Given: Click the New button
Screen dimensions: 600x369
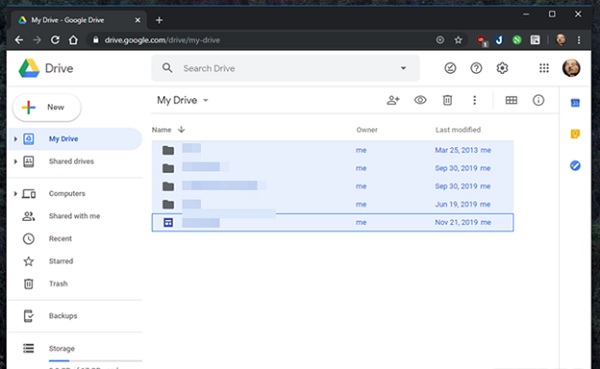Looking at the screenshot, I should point(47,108).
